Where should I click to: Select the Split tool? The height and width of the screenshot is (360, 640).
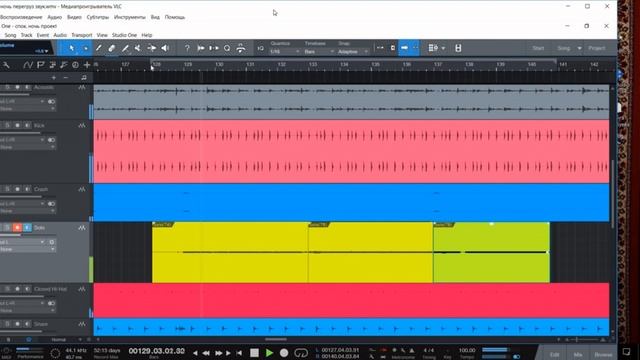coord(98,48)
